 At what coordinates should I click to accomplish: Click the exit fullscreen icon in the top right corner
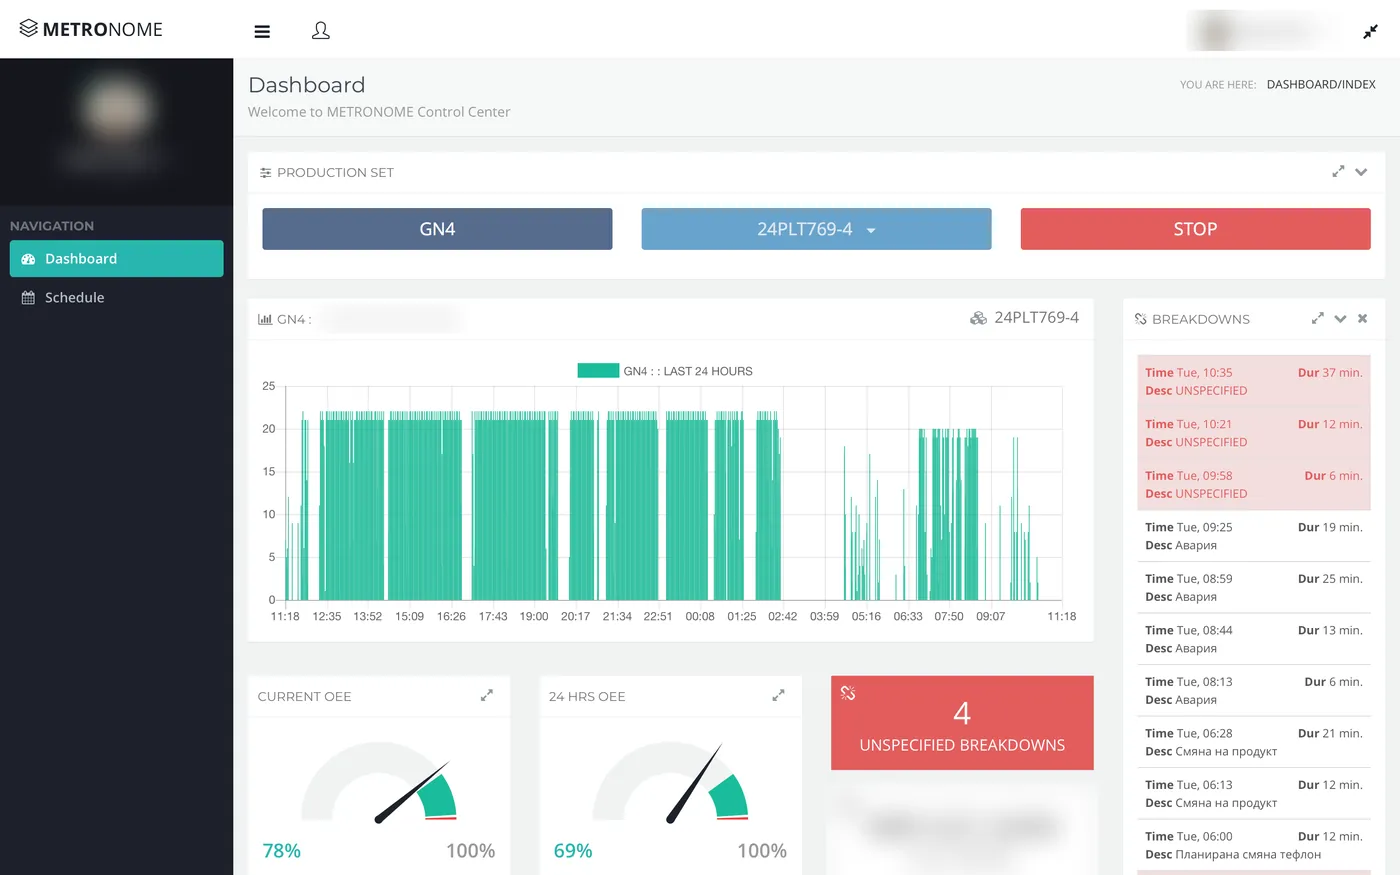1370,32
